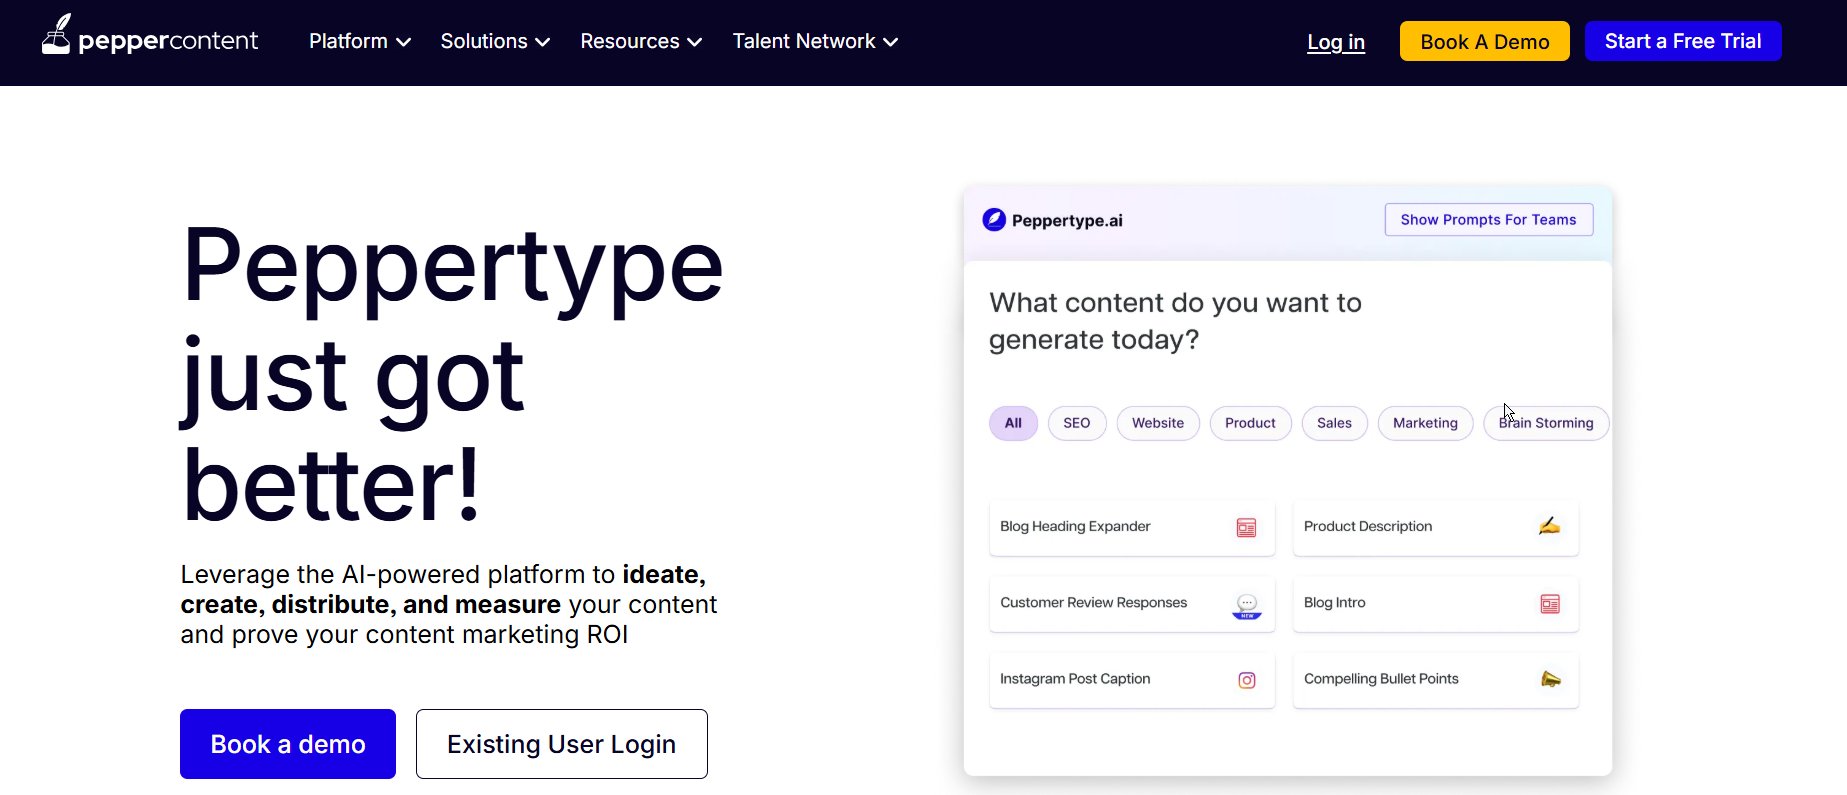Click the 'Leverage the AI-powered platform' paragraph
Viewport: 1847px width, 795px height.
[449, 604]
